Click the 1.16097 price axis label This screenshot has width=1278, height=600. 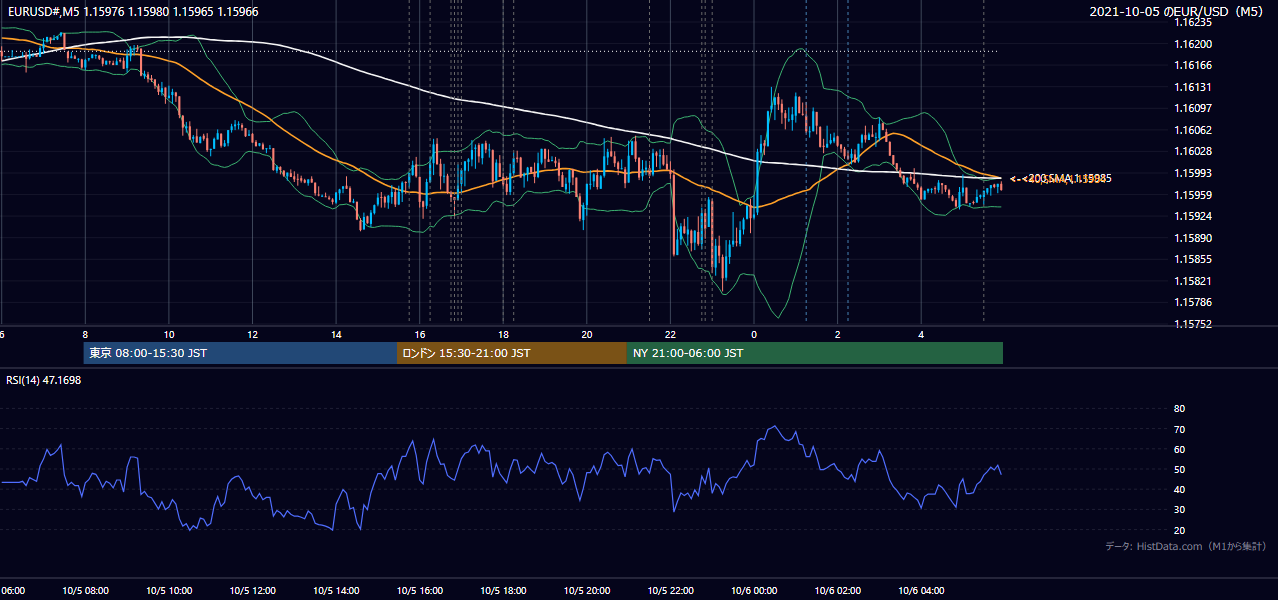1192,108
